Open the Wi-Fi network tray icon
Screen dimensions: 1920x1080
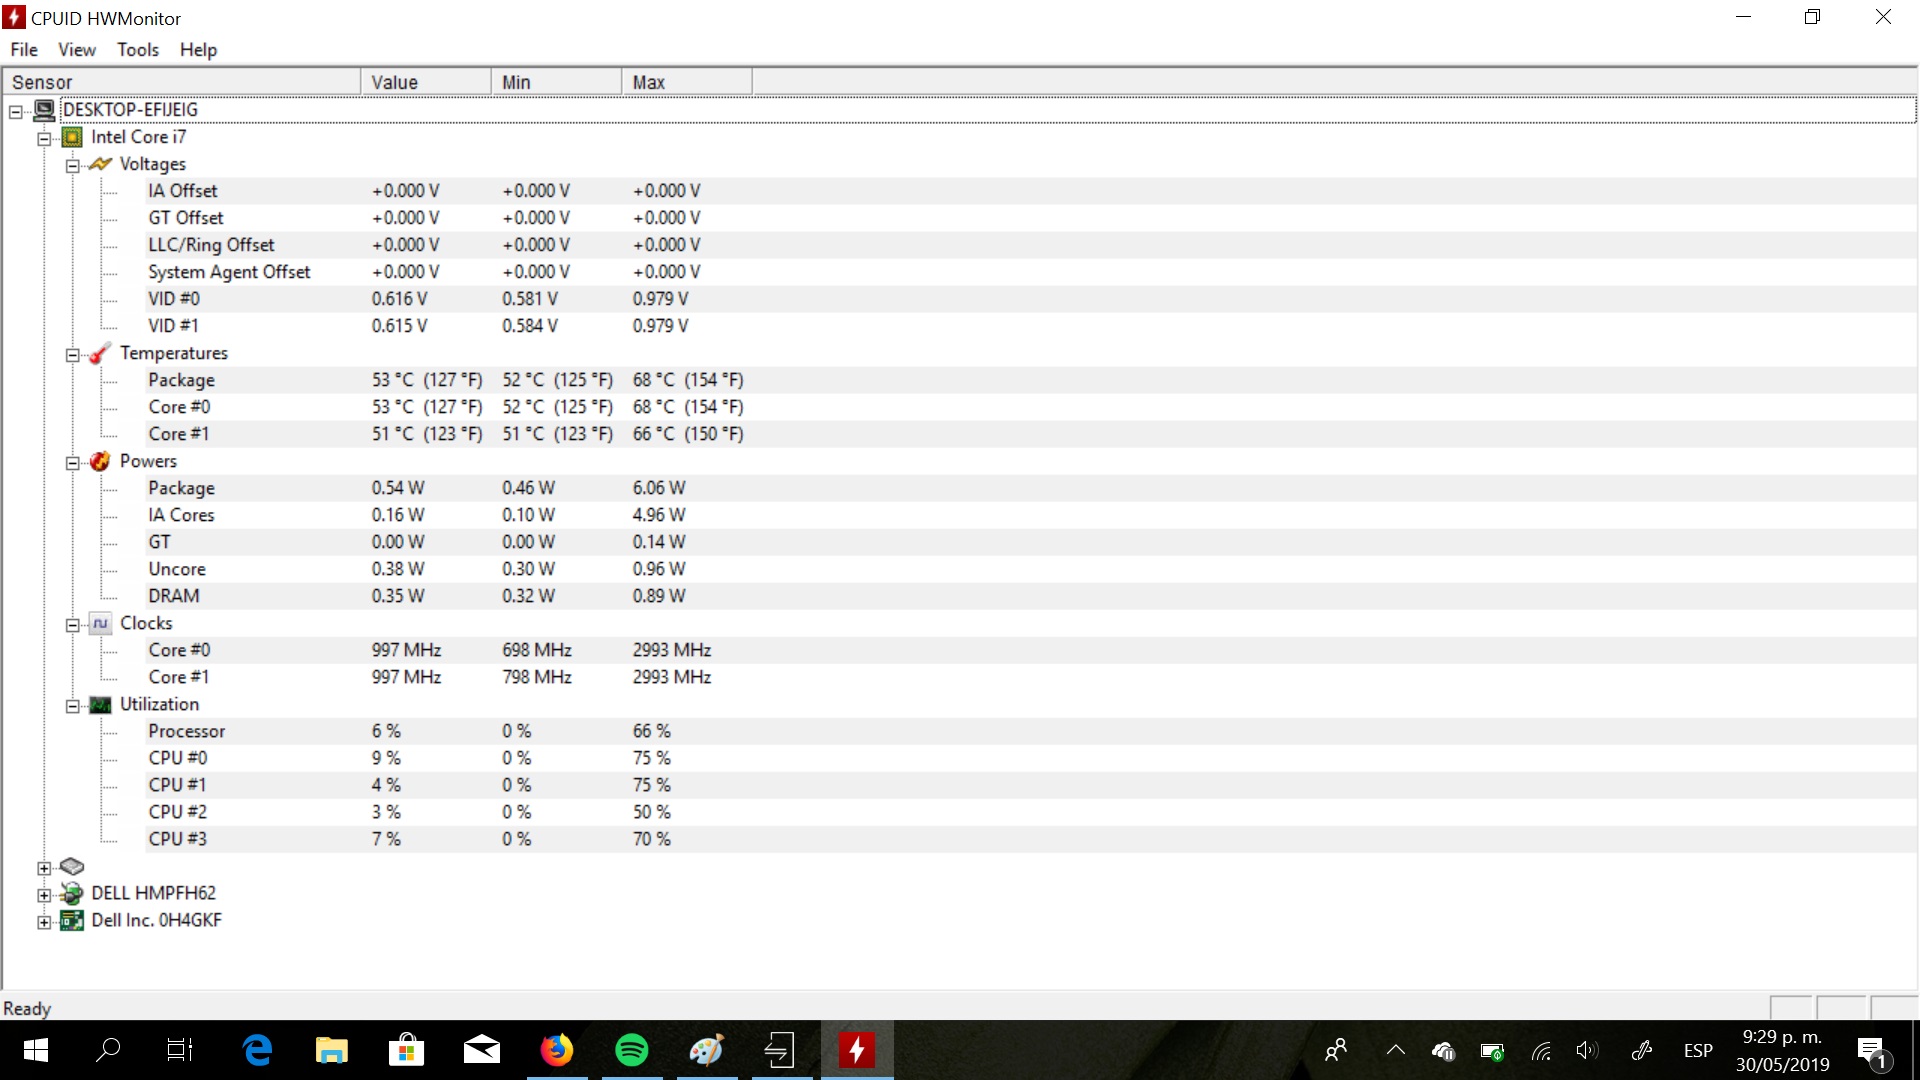1542,1051
